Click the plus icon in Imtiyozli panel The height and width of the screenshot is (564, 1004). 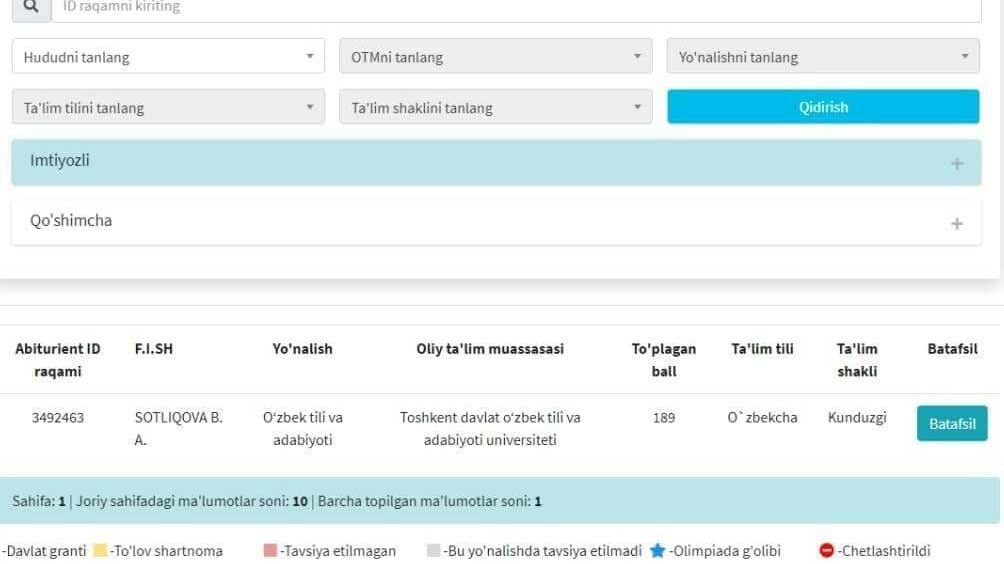(956, 163)
